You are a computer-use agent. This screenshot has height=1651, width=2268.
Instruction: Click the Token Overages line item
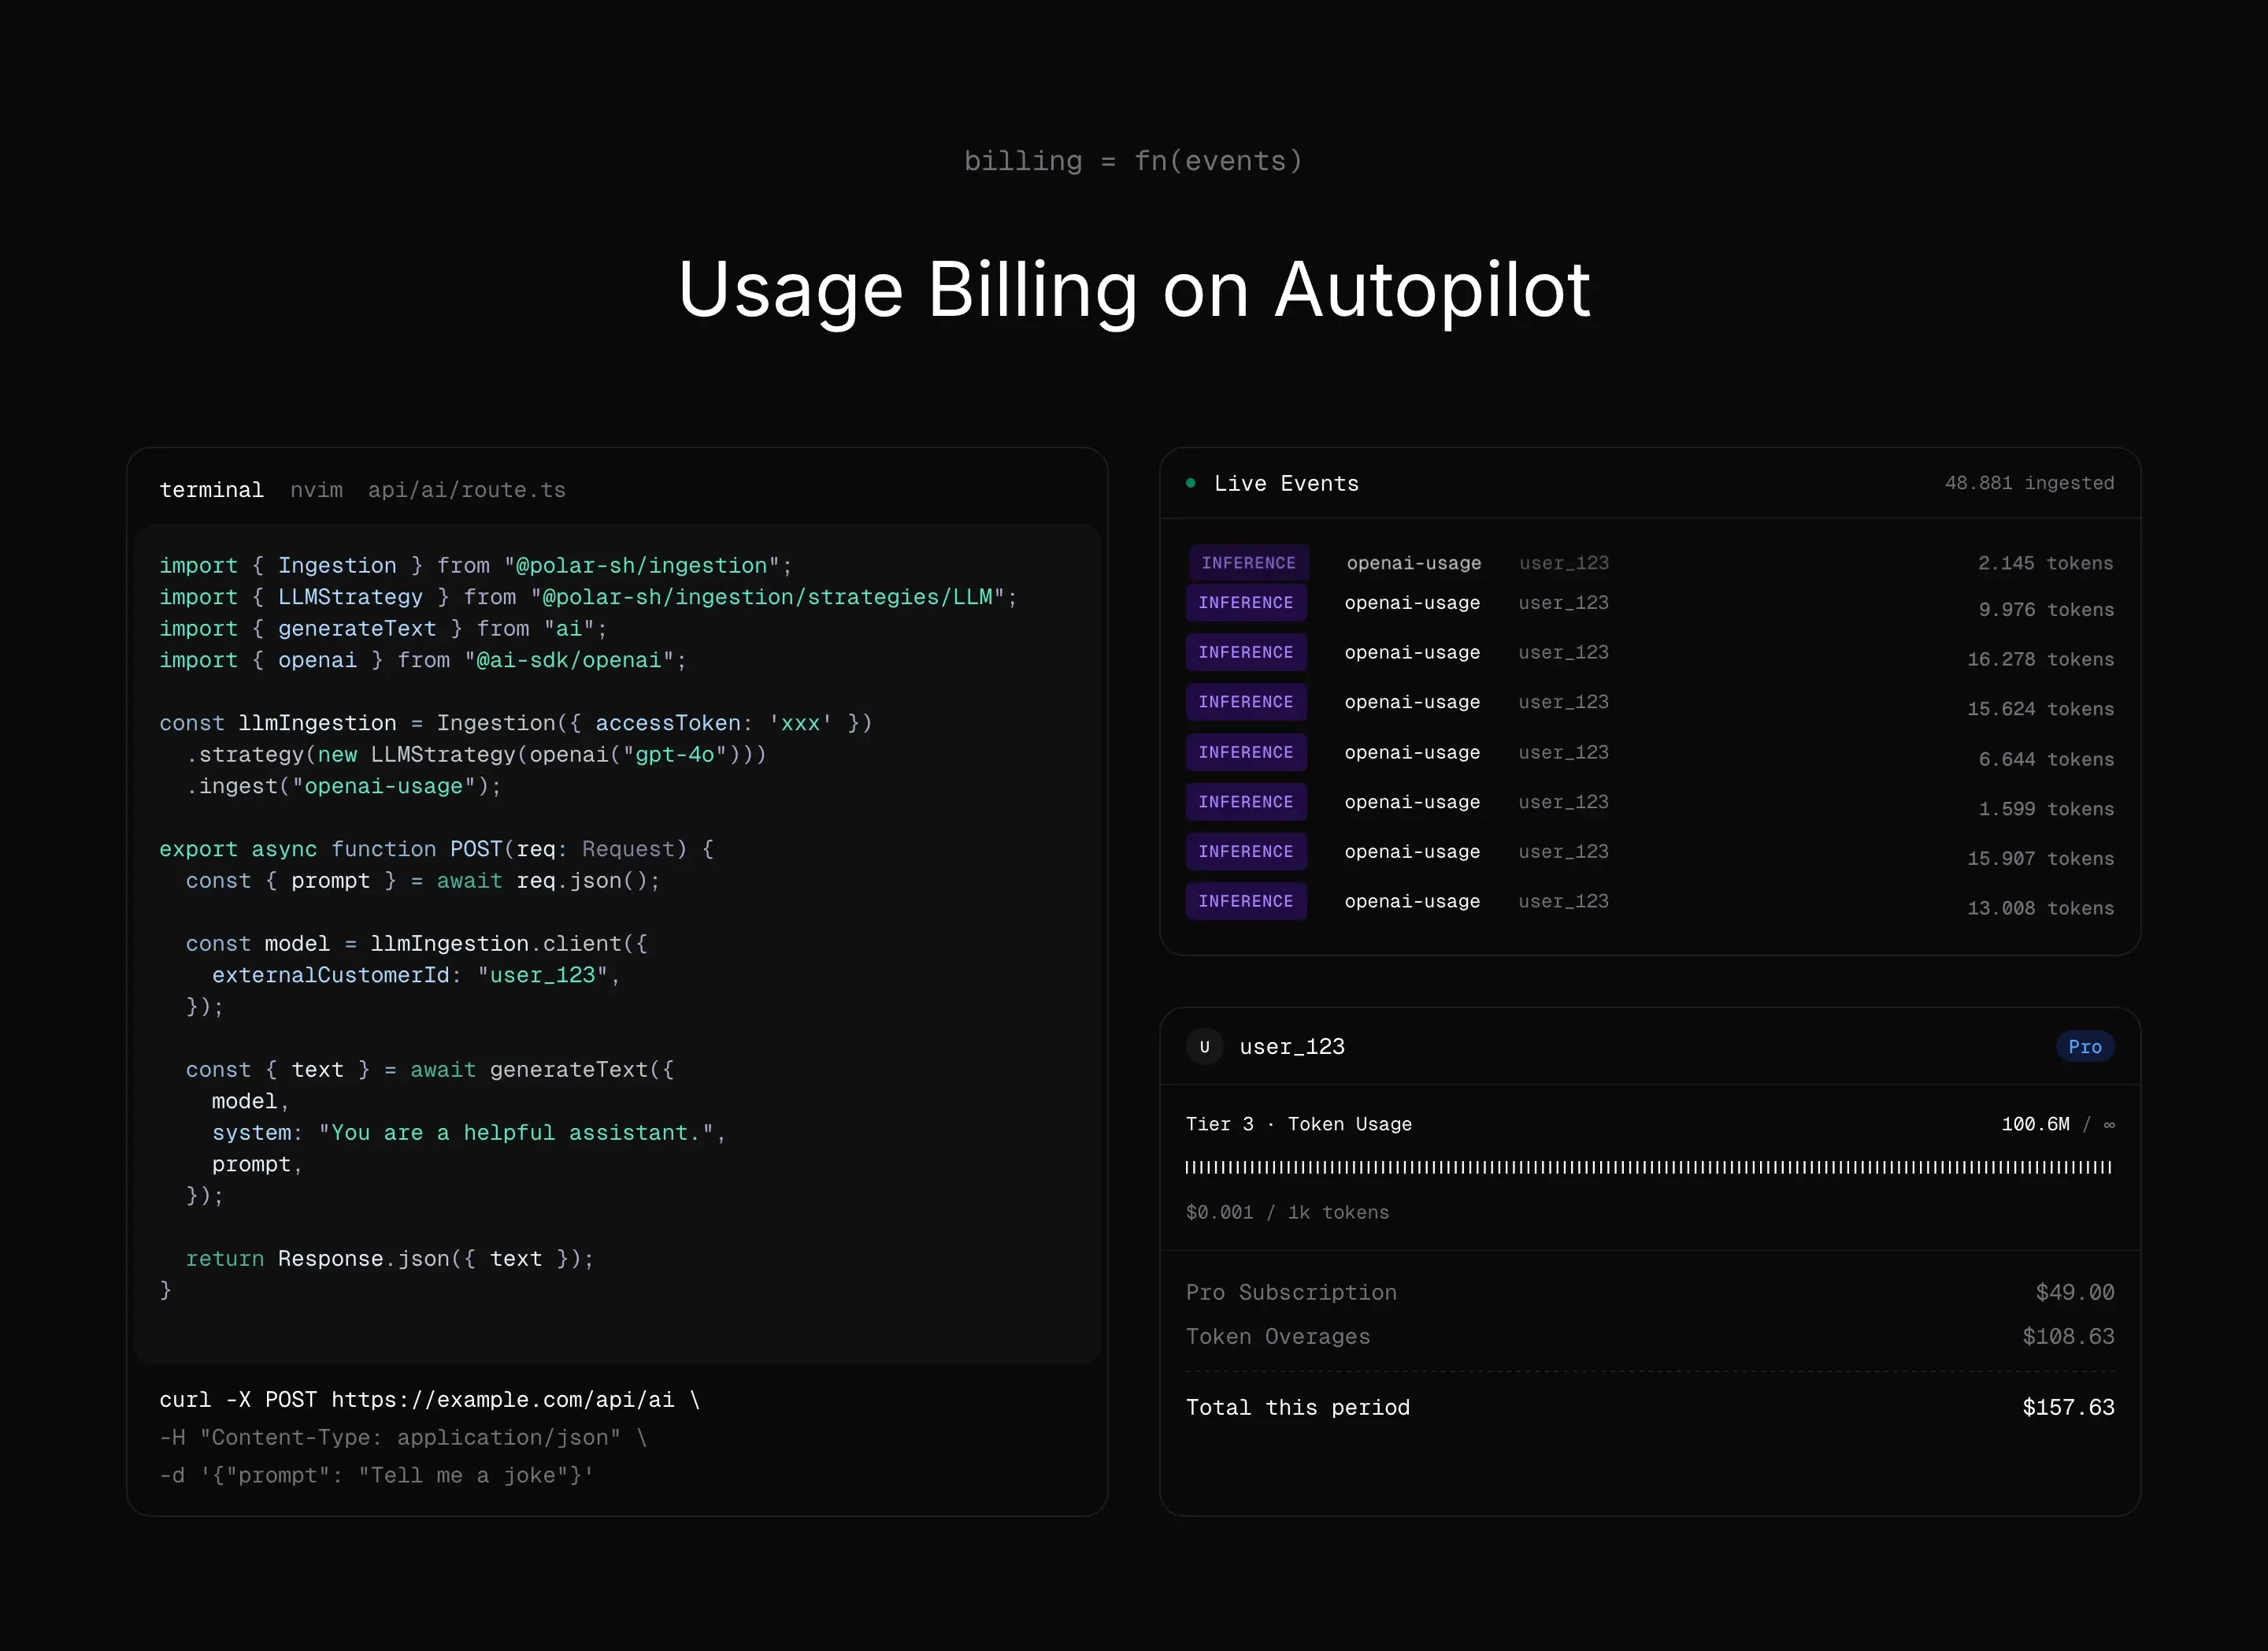(1278, 1336)
